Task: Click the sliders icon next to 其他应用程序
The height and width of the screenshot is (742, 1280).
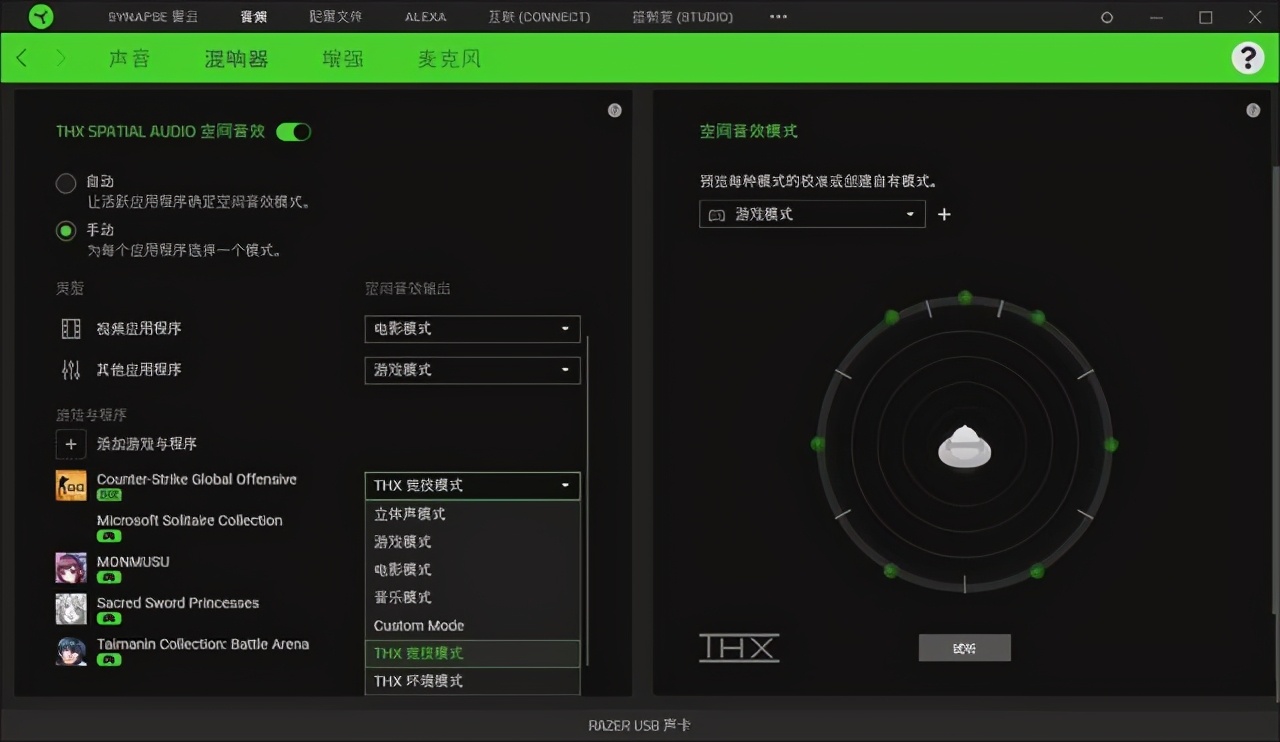Action: (x=70, y=369)
